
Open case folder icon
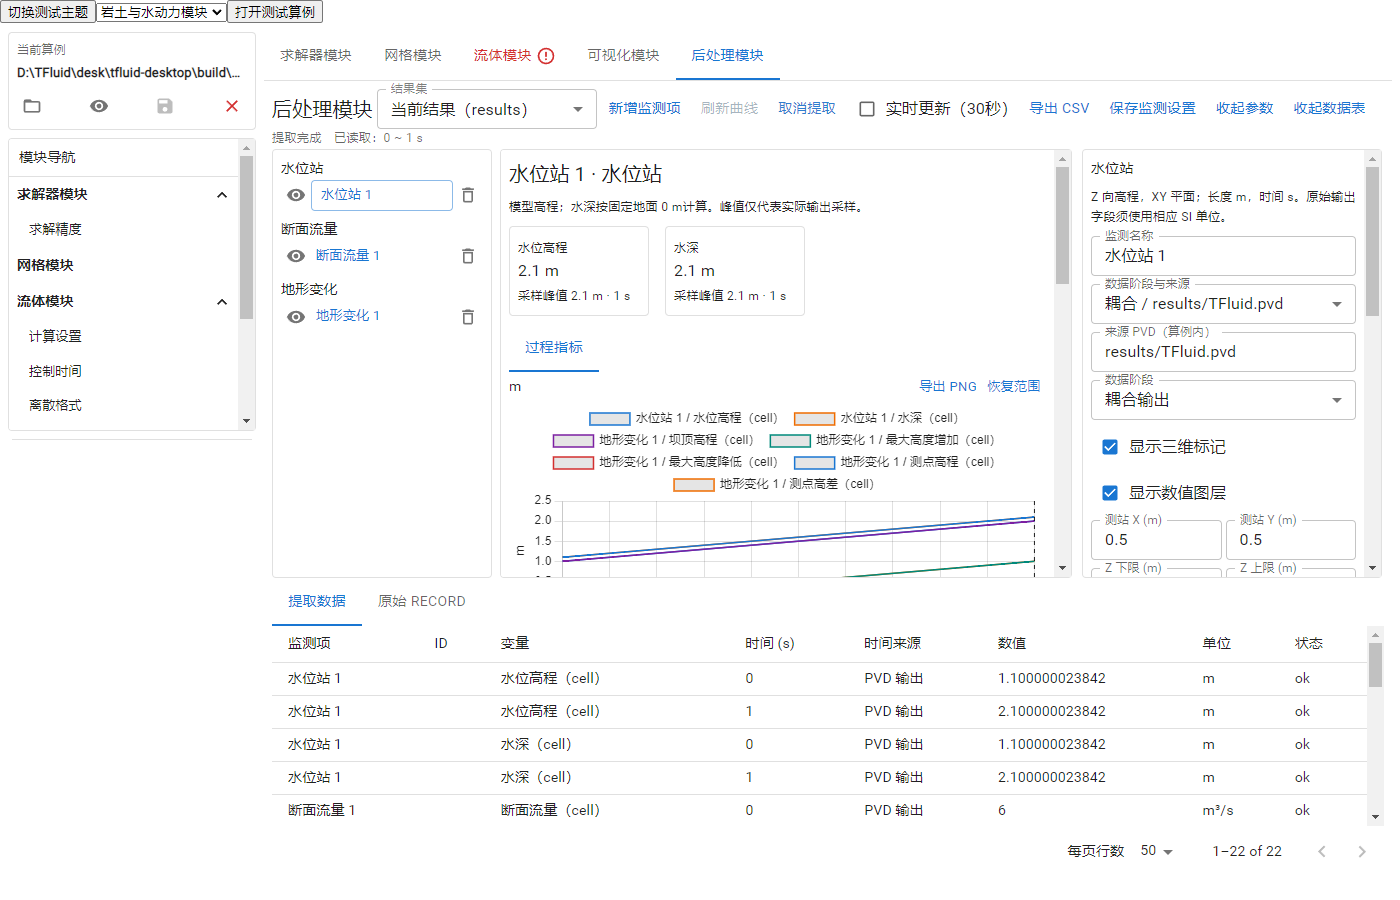(x=32, y=106)
